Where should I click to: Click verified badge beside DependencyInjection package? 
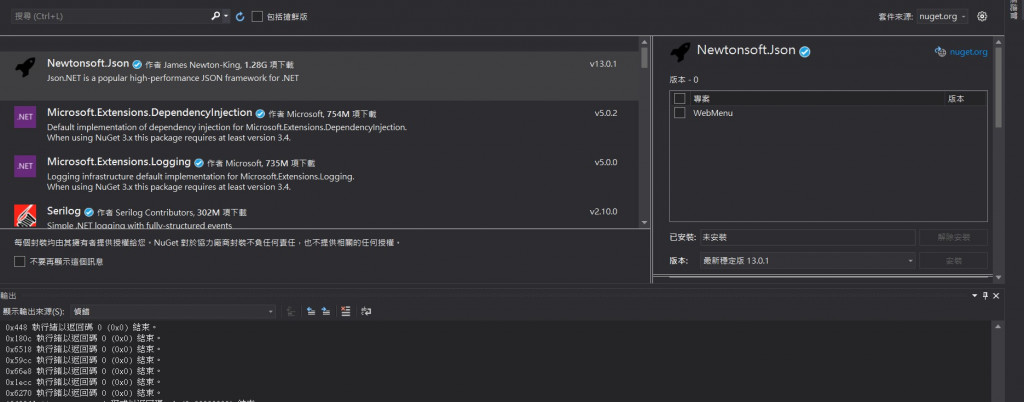[260, 114]
